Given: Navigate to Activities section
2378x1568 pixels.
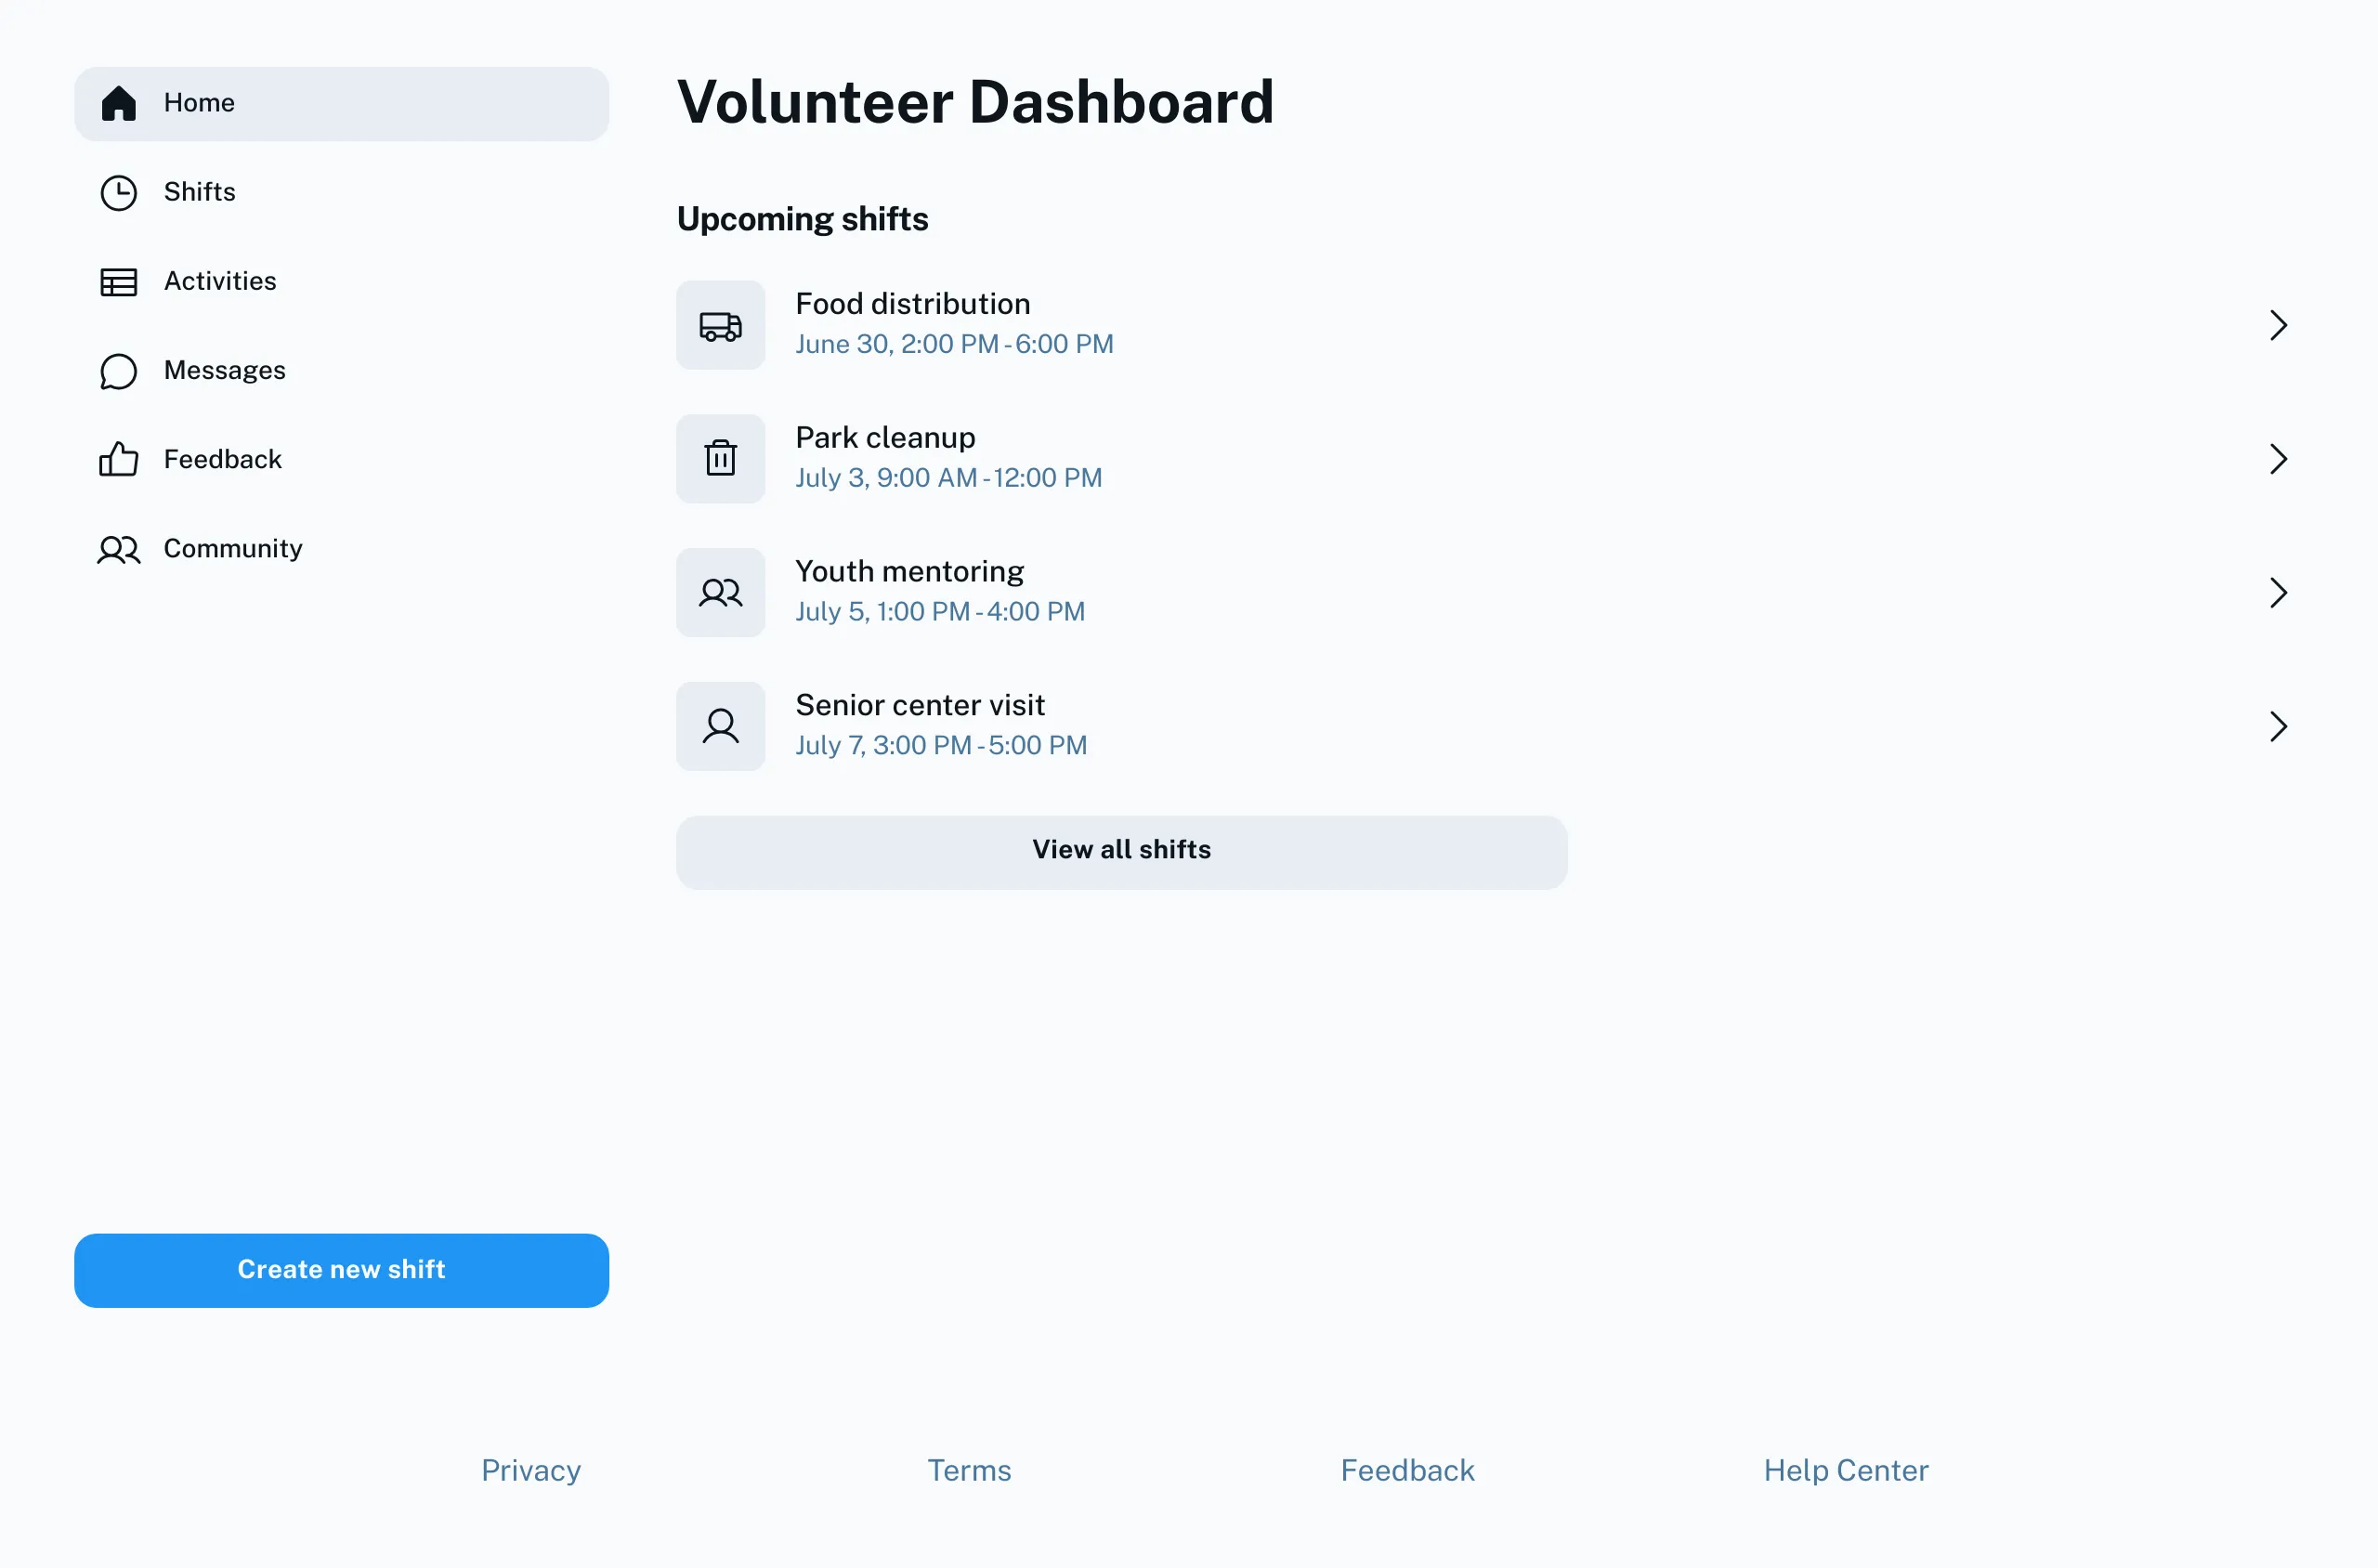Looking at the screenshot, I should click(x=341, y=282).
